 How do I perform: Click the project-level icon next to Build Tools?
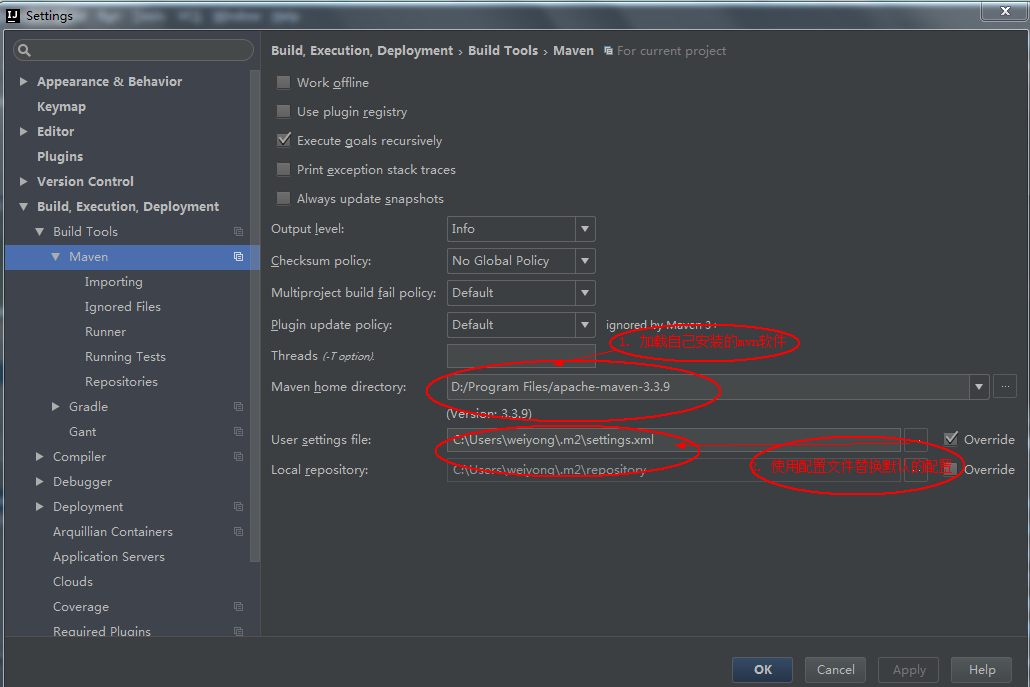(x=238, y=232)
